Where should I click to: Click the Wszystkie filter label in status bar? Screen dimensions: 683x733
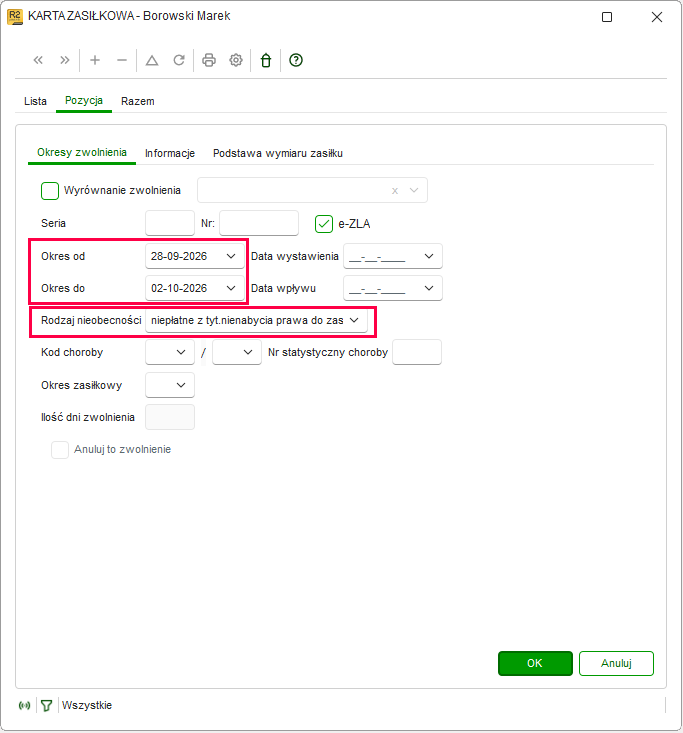(x=87, y=705)
